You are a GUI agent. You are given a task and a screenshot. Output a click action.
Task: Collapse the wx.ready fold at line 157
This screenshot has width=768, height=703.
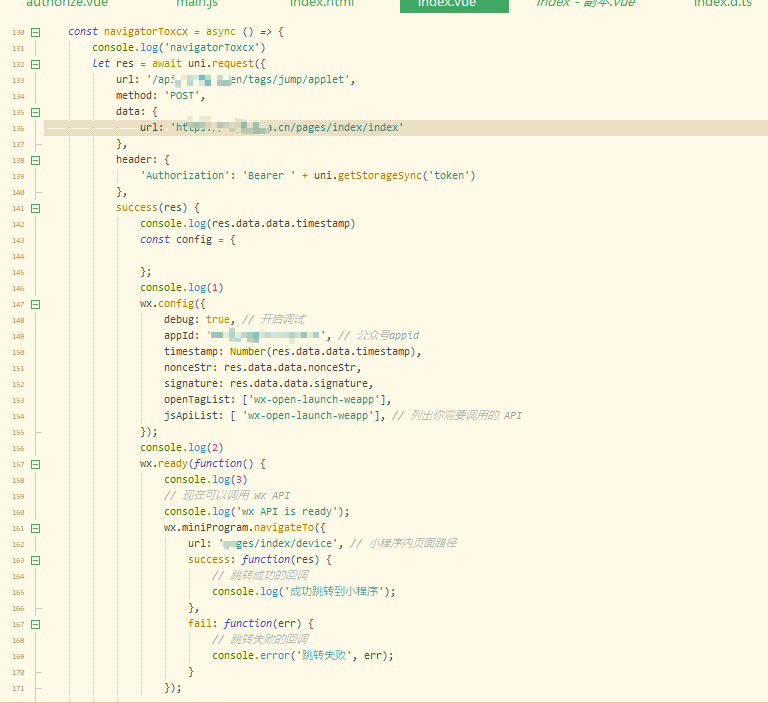35,464
